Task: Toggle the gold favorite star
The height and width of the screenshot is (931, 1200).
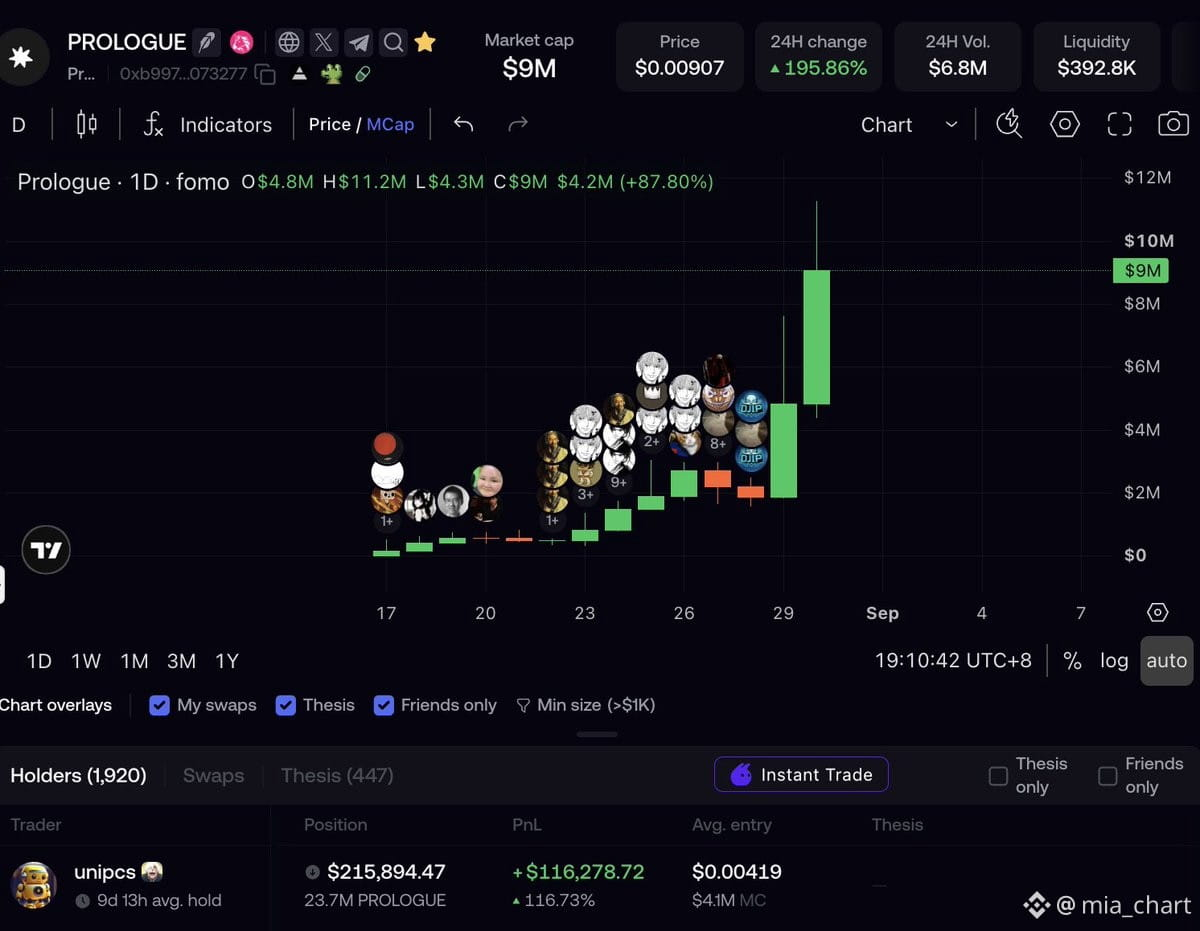Action: (x=425, y=42)
